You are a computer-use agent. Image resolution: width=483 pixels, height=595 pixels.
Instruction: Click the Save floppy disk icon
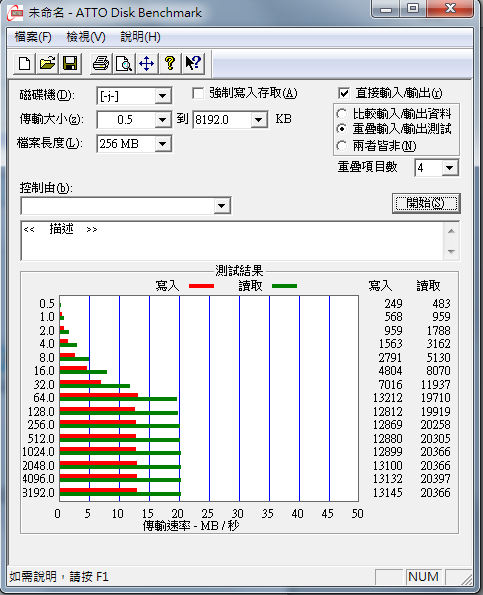click(x=70, y=63)
